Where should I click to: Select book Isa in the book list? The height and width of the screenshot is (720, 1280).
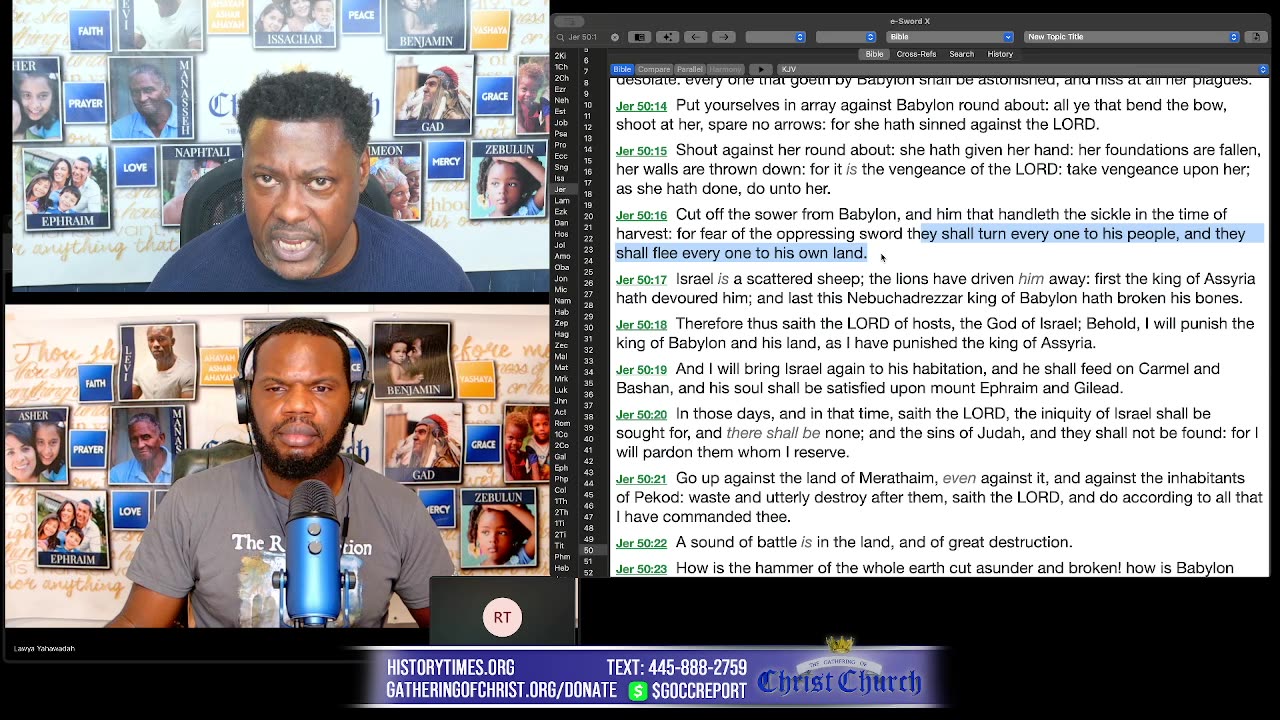tap(560, 178)
